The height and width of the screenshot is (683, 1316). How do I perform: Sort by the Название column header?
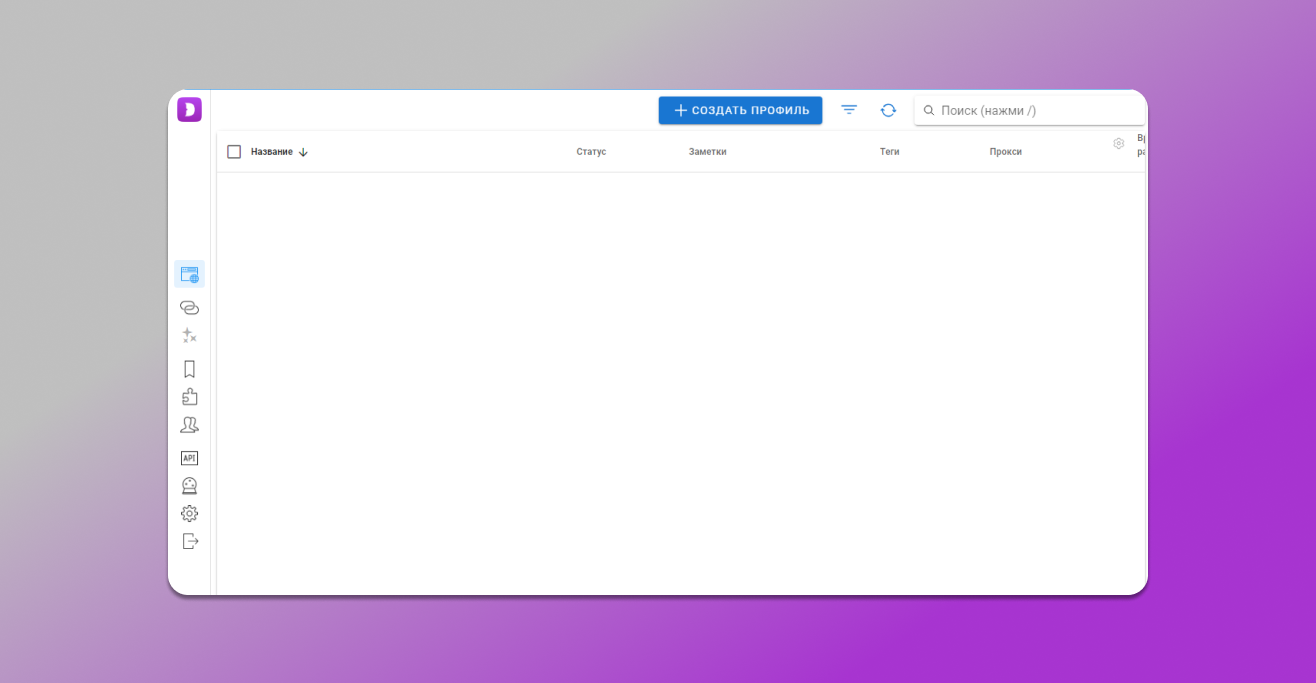pos(272,152)
